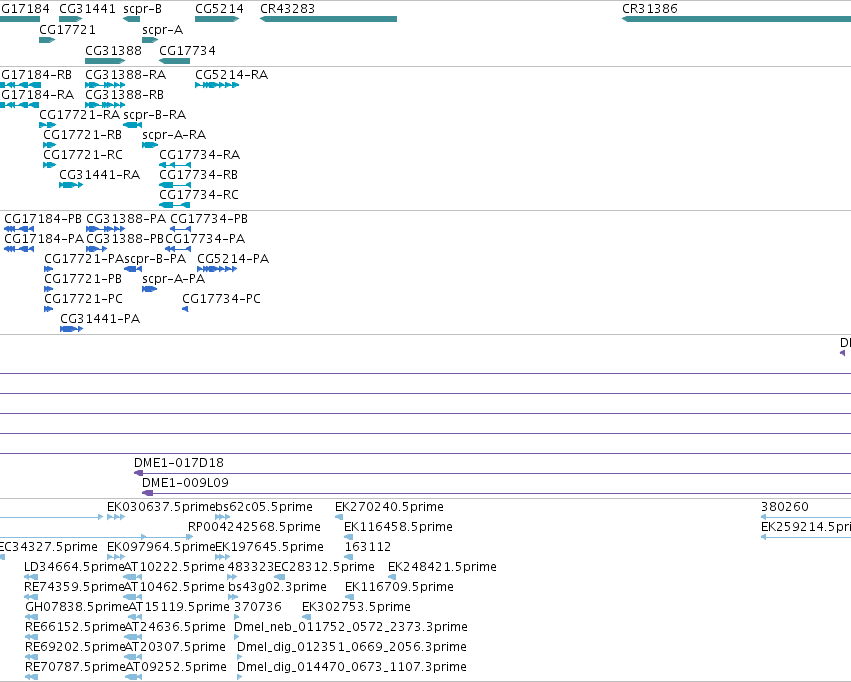
Task: Click the CG17184-PA protein label
Action: [44, 239]
